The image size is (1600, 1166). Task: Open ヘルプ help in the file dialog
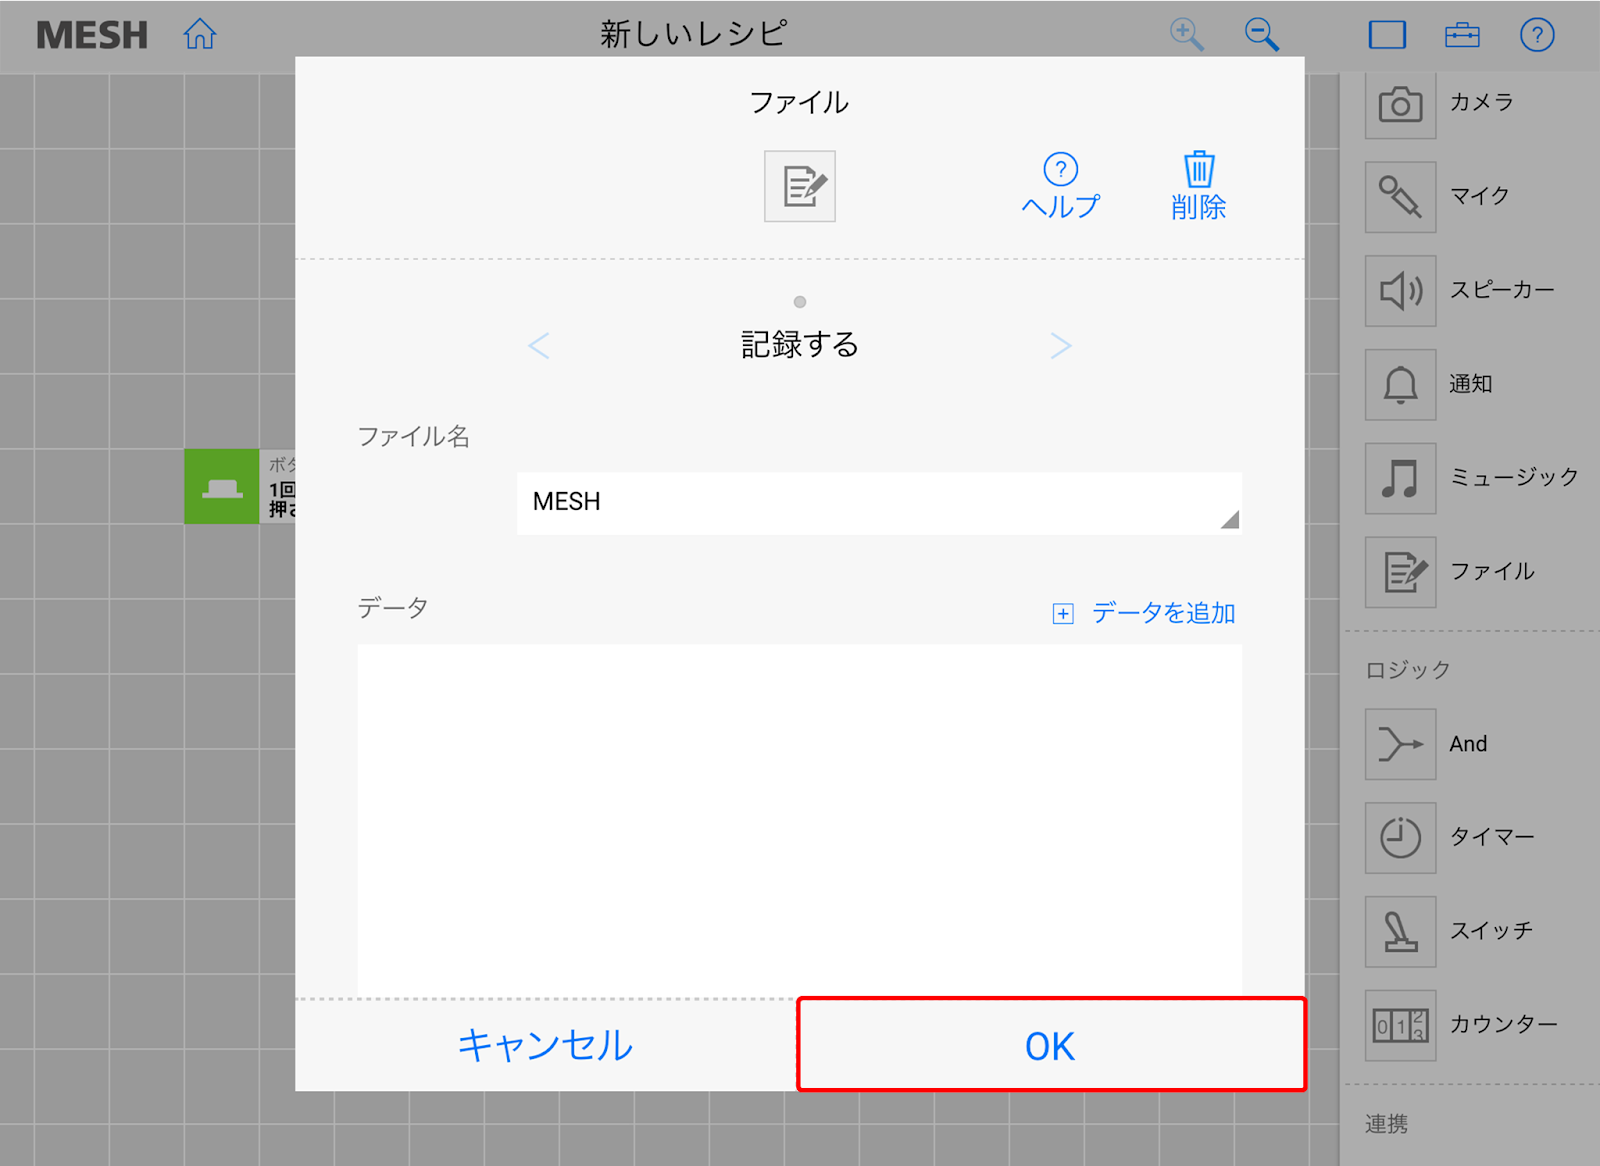coord(1060,186)
